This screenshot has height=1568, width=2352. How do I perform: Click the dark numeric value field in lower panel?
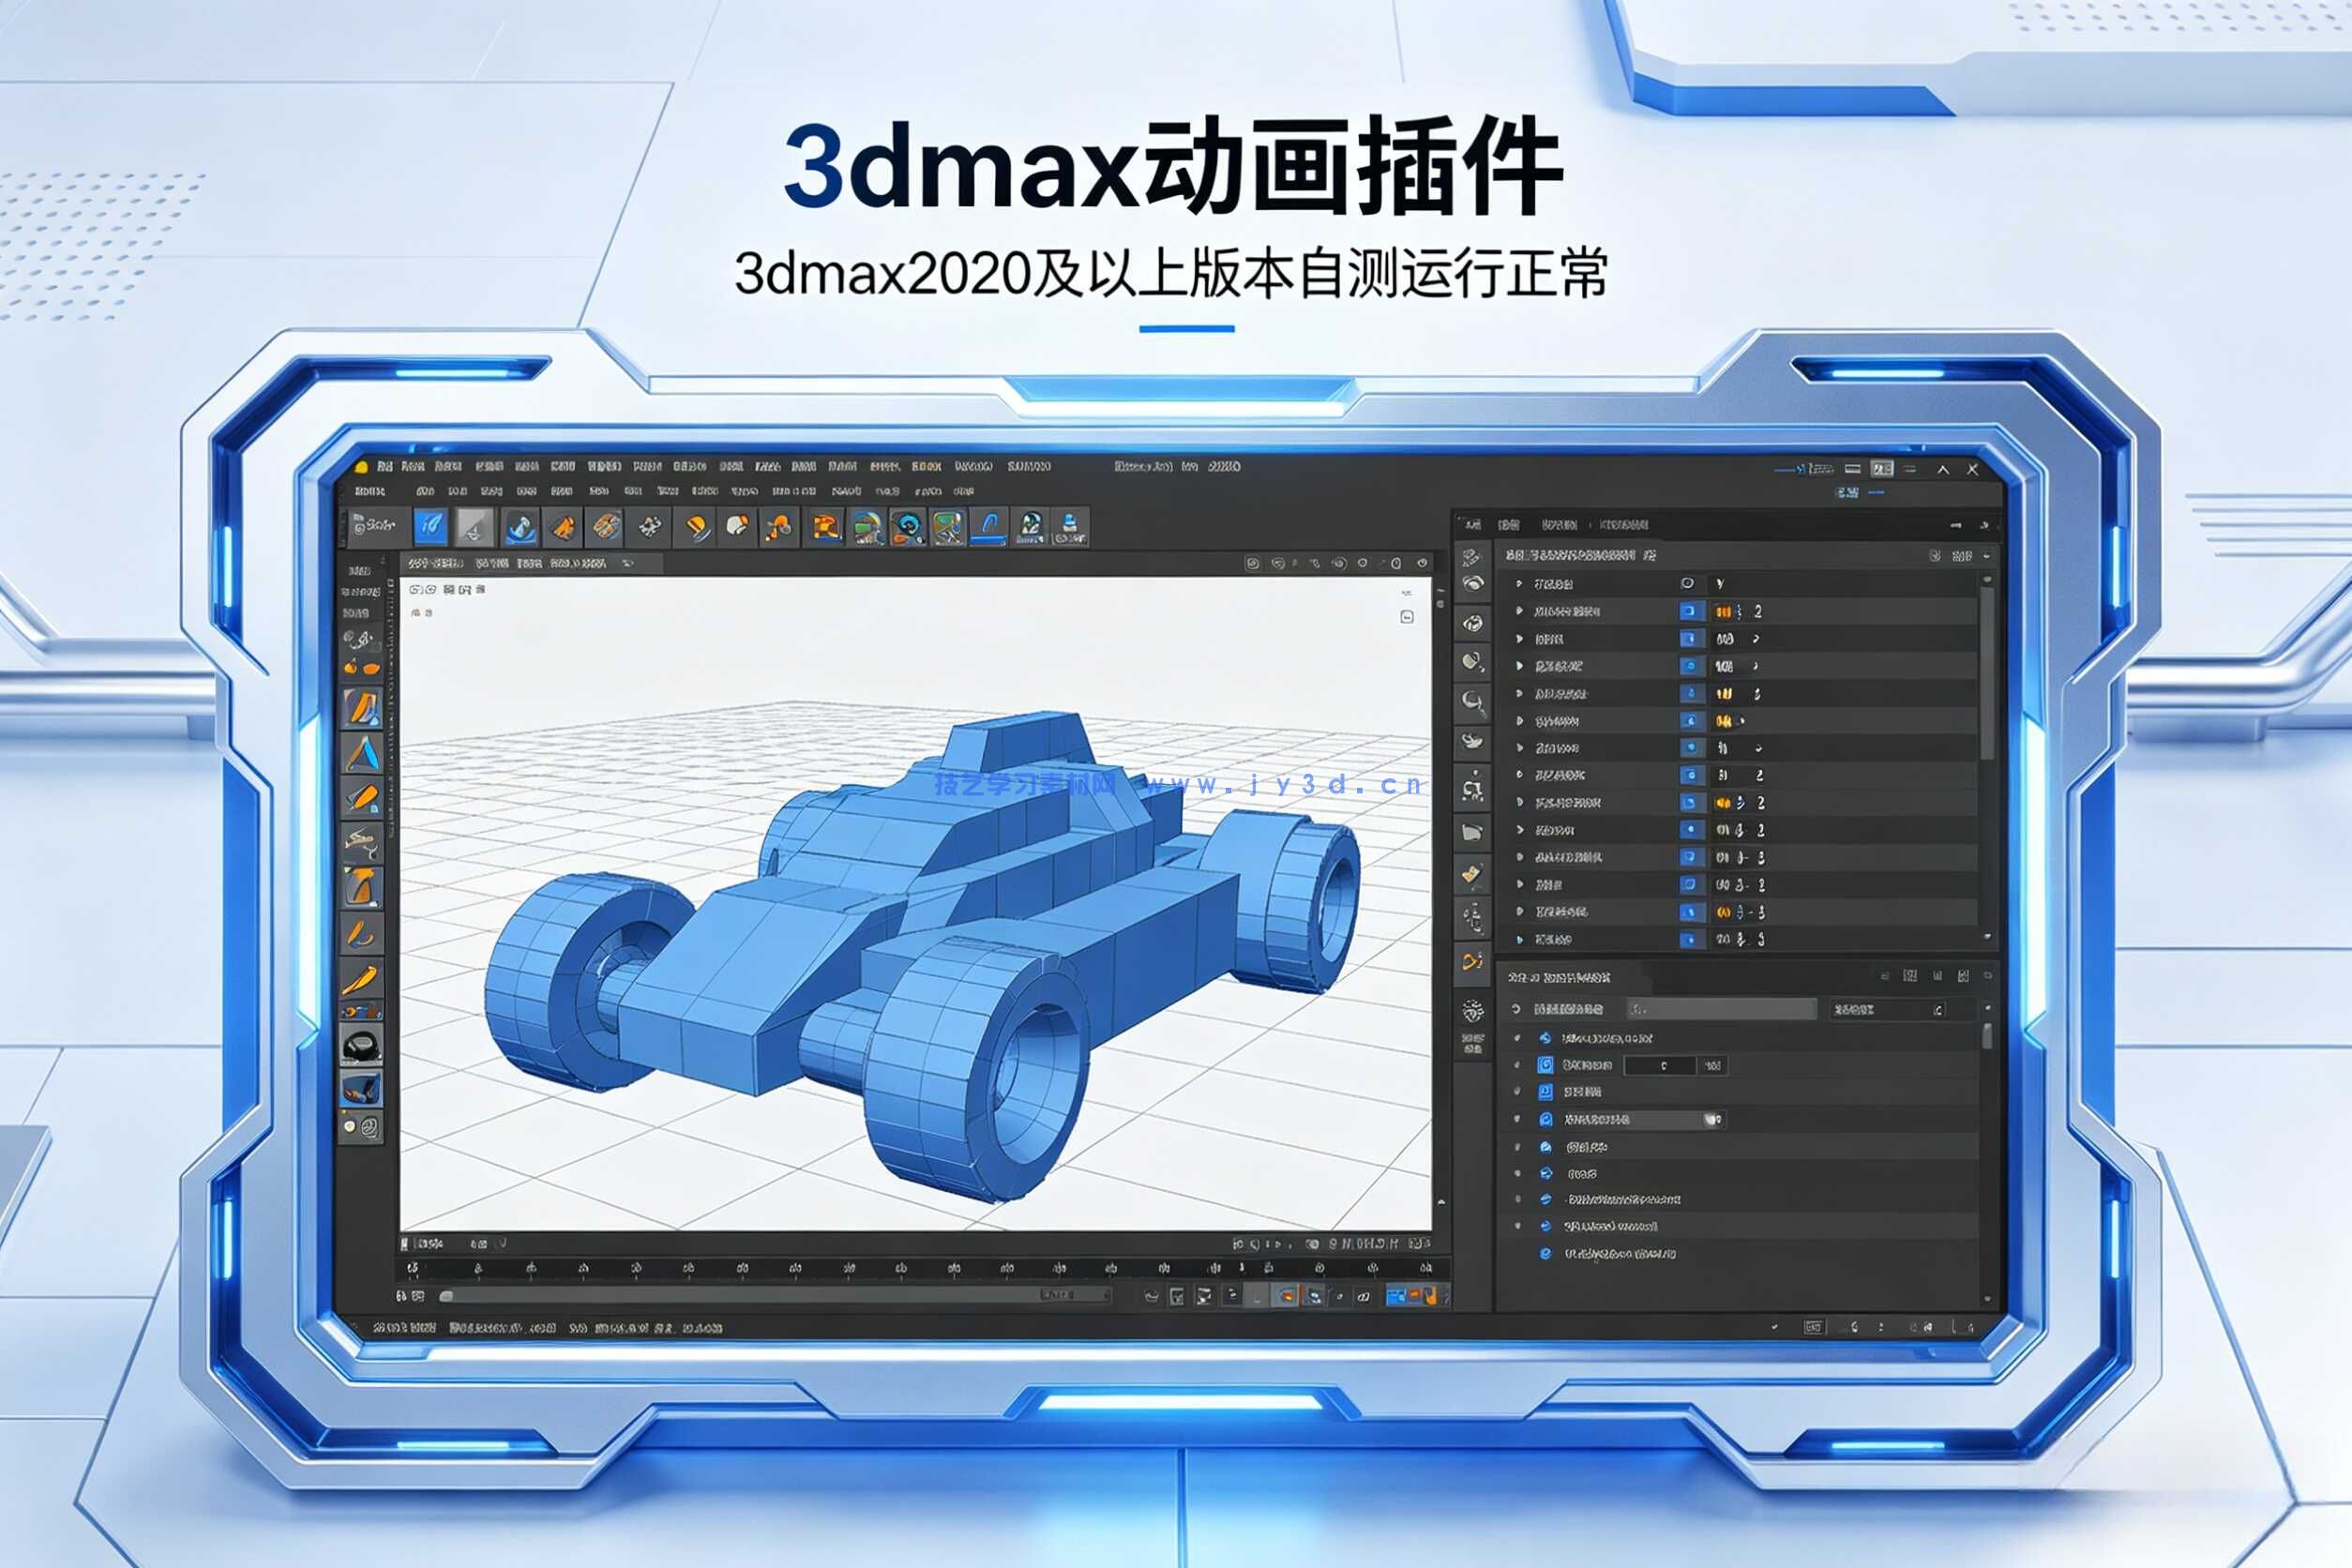coord(1660,1065)
